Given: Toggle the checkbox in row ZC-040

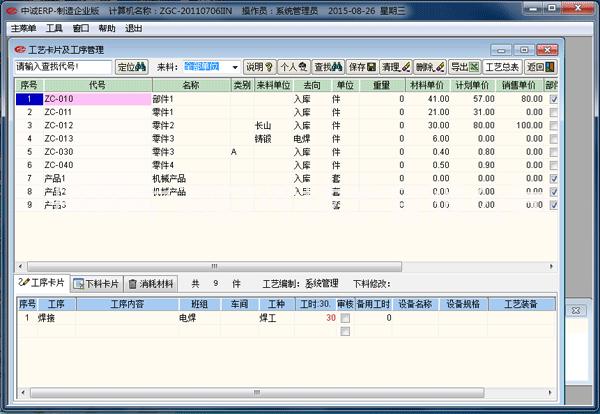Looking at the screenshot, I should 553,165.
